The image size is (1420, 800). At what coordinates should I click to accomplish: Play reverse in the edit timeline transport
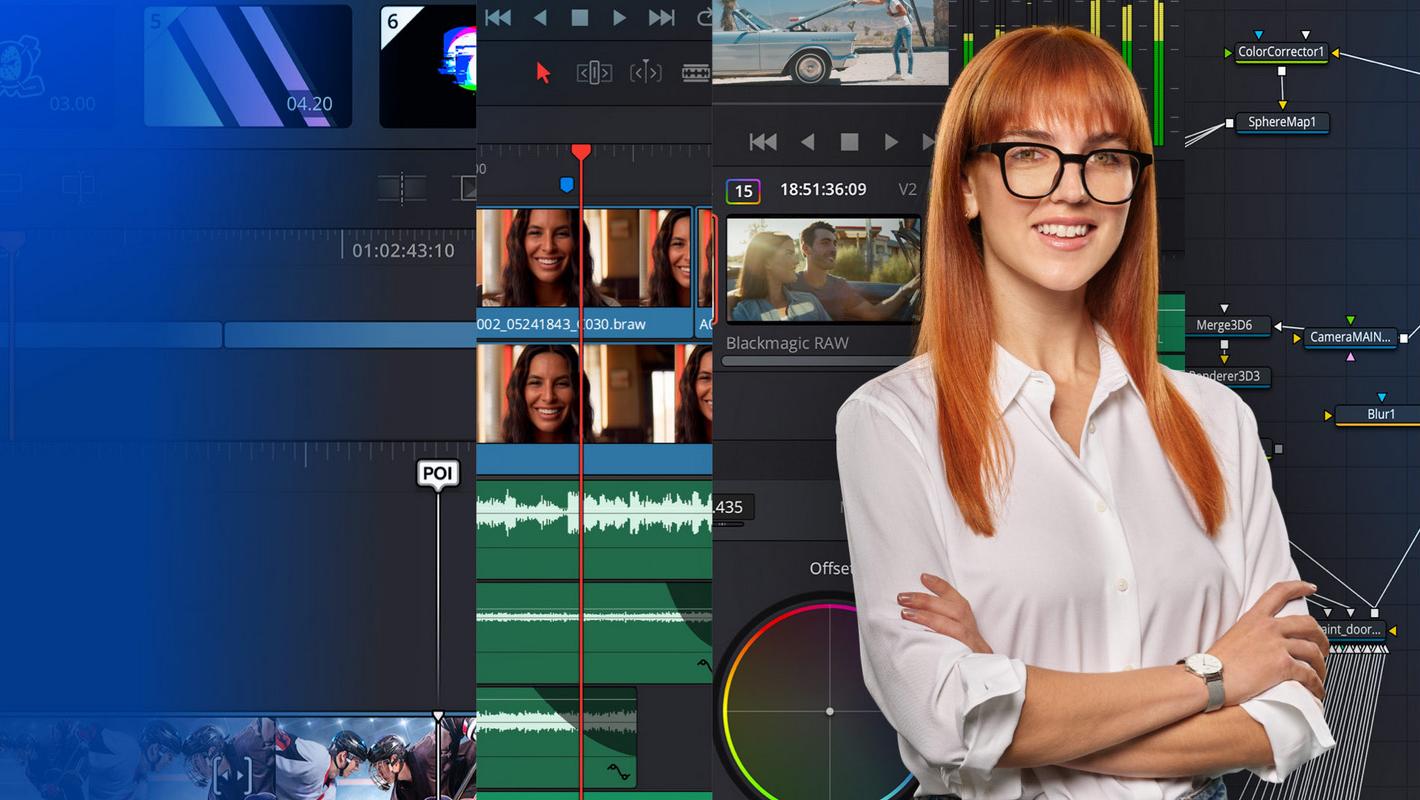tap(540, 17)
